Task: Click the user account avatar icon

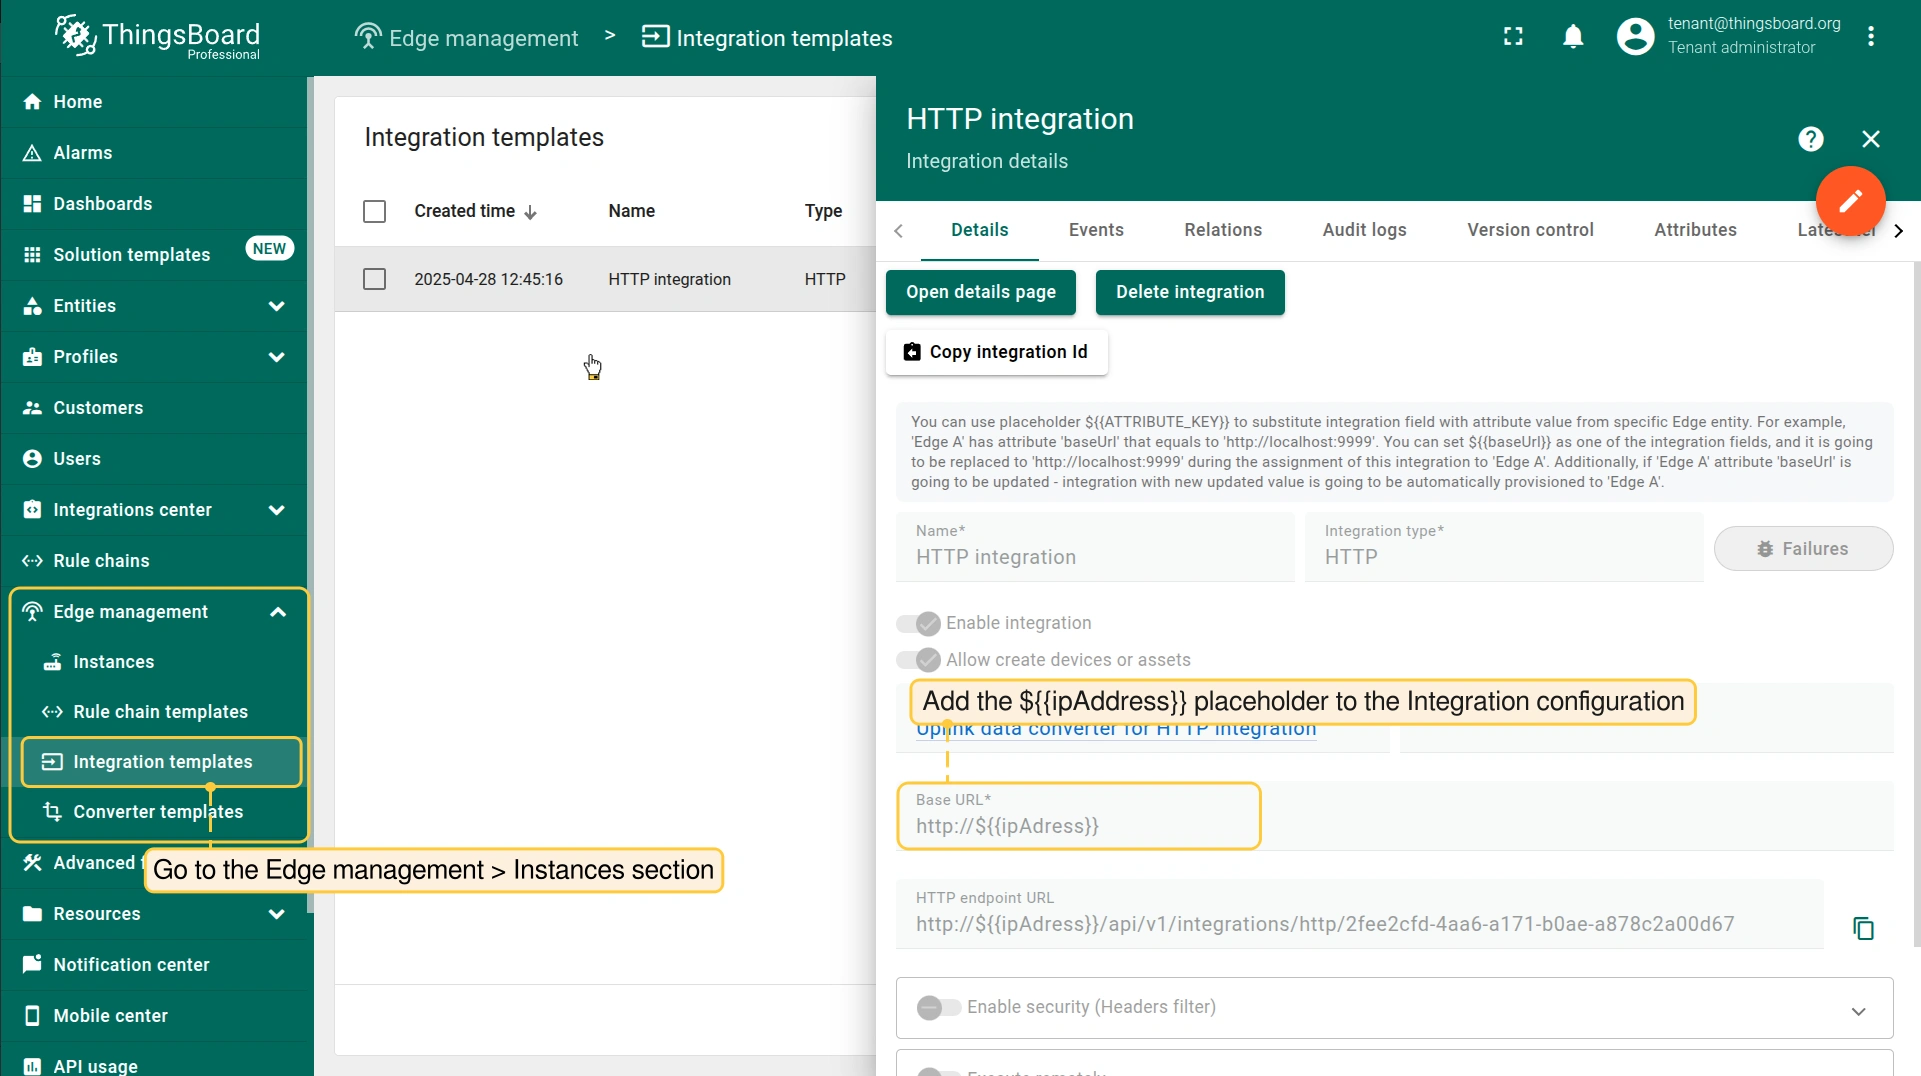Action: (x=1635, y=37)
